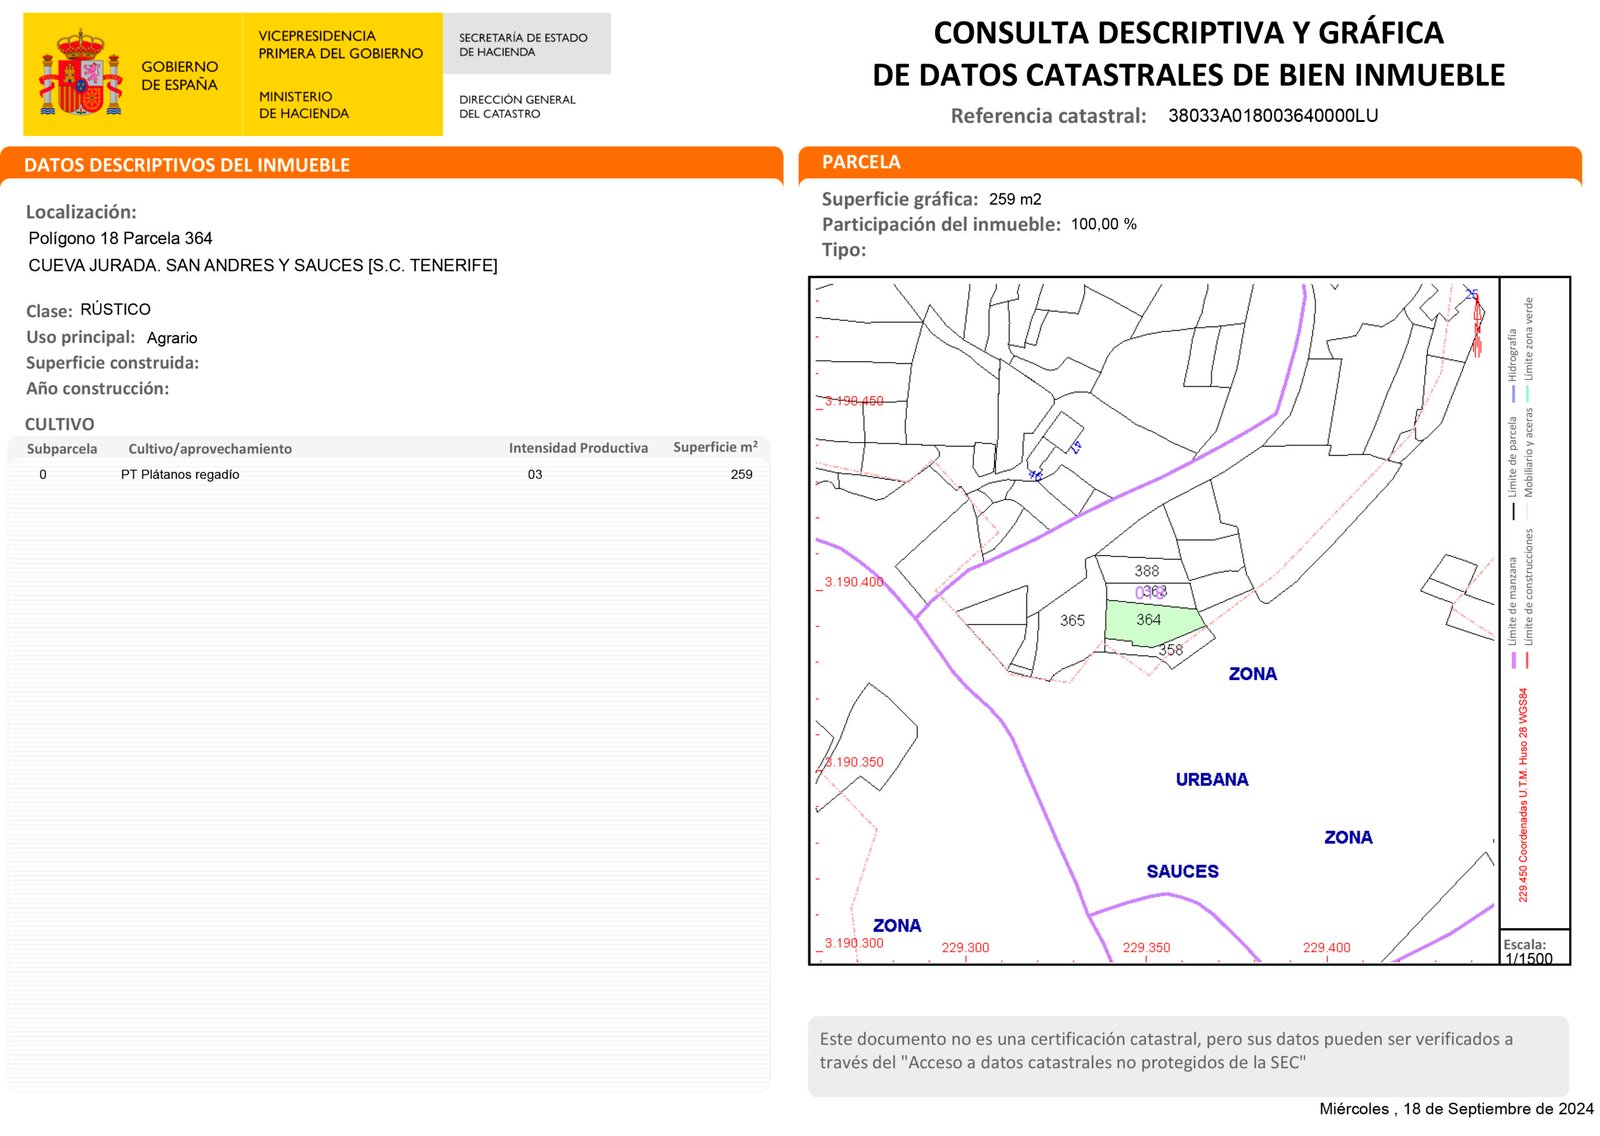Click the 'SAUCES' label on the map
The height and width of the screenshot is (1136, 1600).
[1182, 872]
